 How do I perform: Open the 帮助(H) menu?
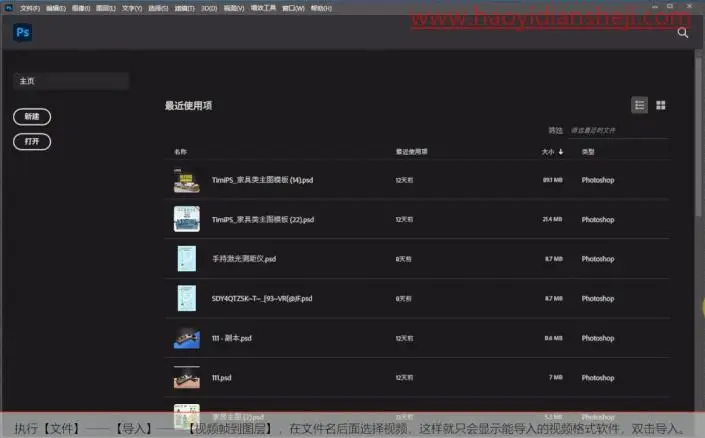click(x=321, y=8)
